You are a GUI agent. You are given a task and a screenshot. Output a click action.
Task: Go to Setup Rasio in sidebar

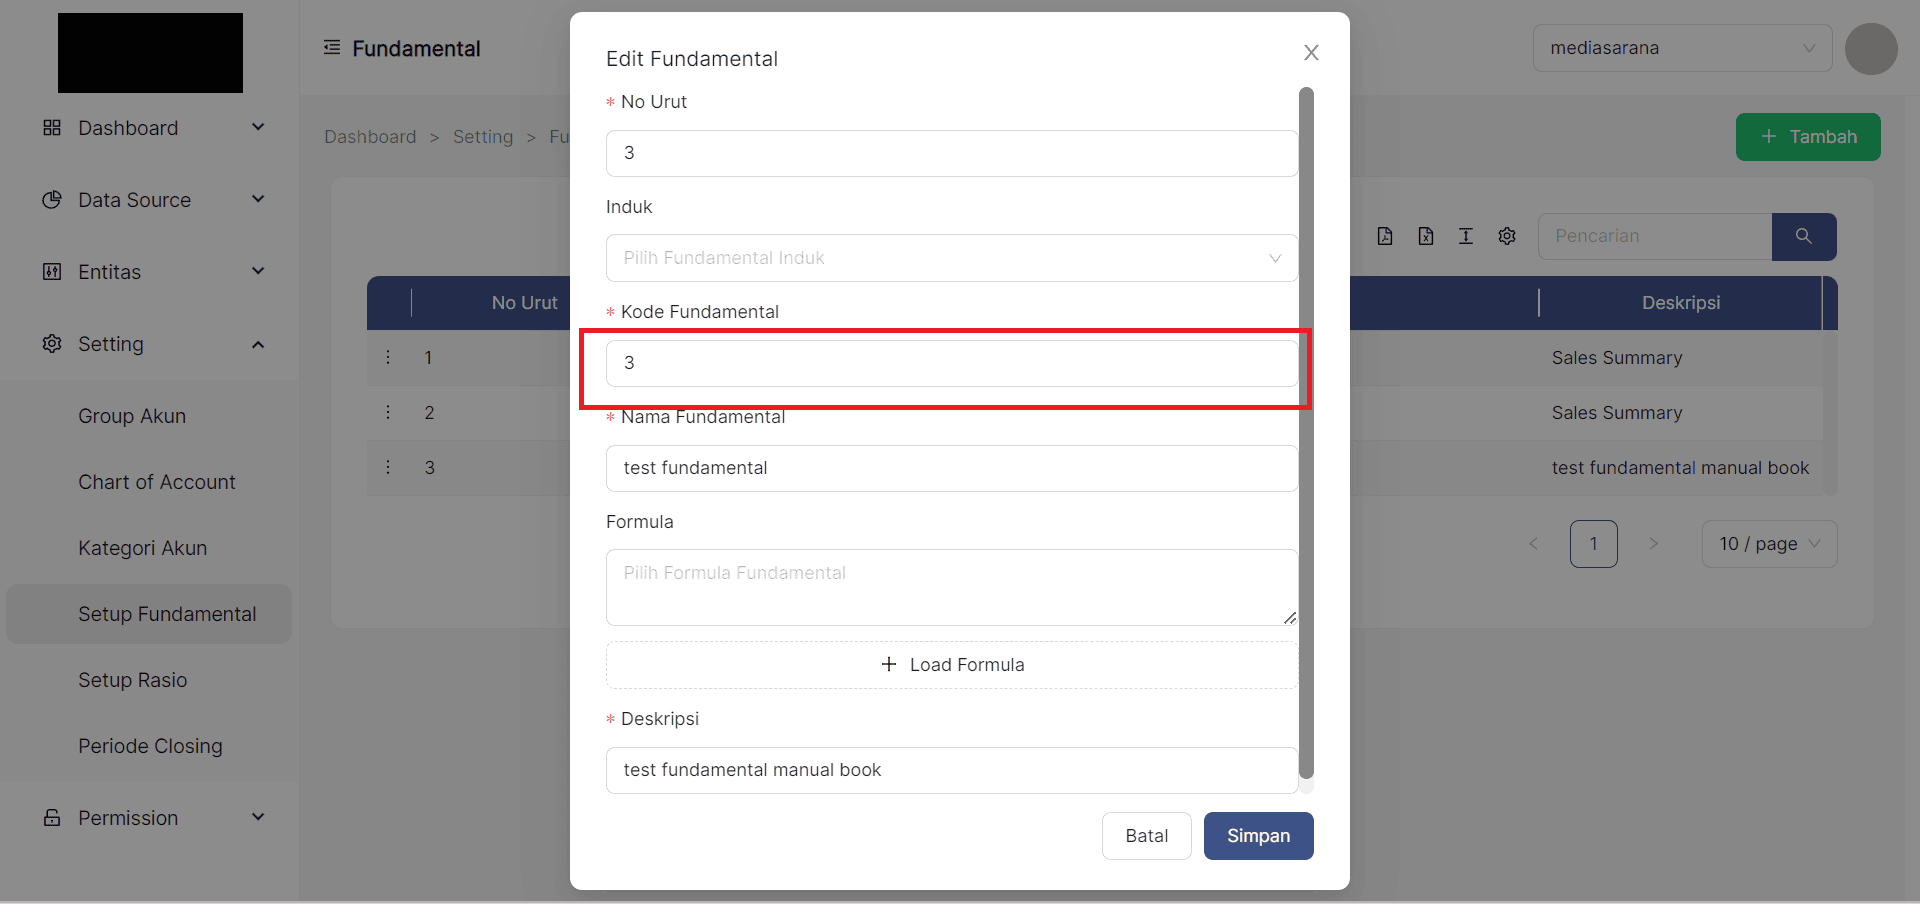pyautogui.click(x=133, y=680)
